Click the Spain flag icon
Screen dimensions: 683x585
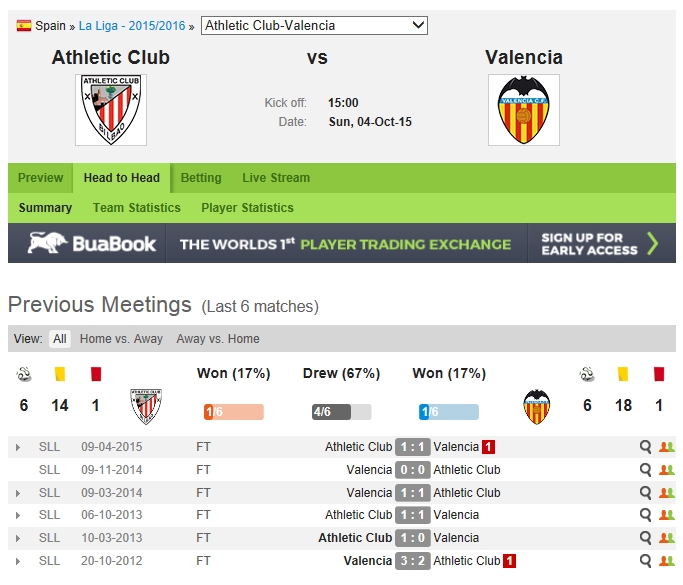point(24,26)
